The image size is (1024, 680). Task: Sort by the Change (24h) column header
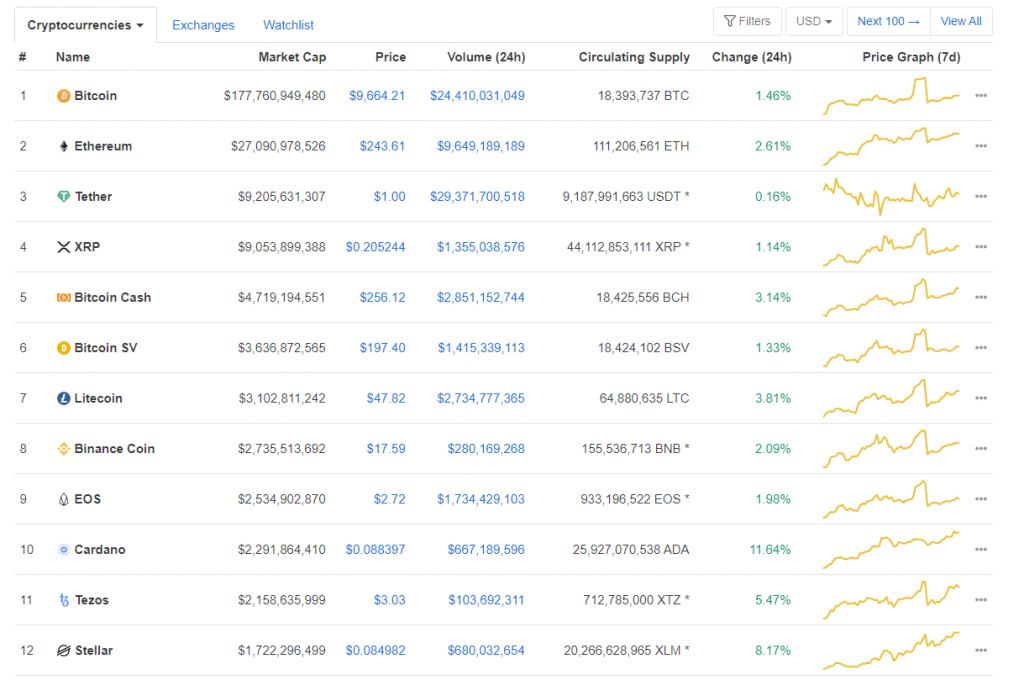[751, 57]
